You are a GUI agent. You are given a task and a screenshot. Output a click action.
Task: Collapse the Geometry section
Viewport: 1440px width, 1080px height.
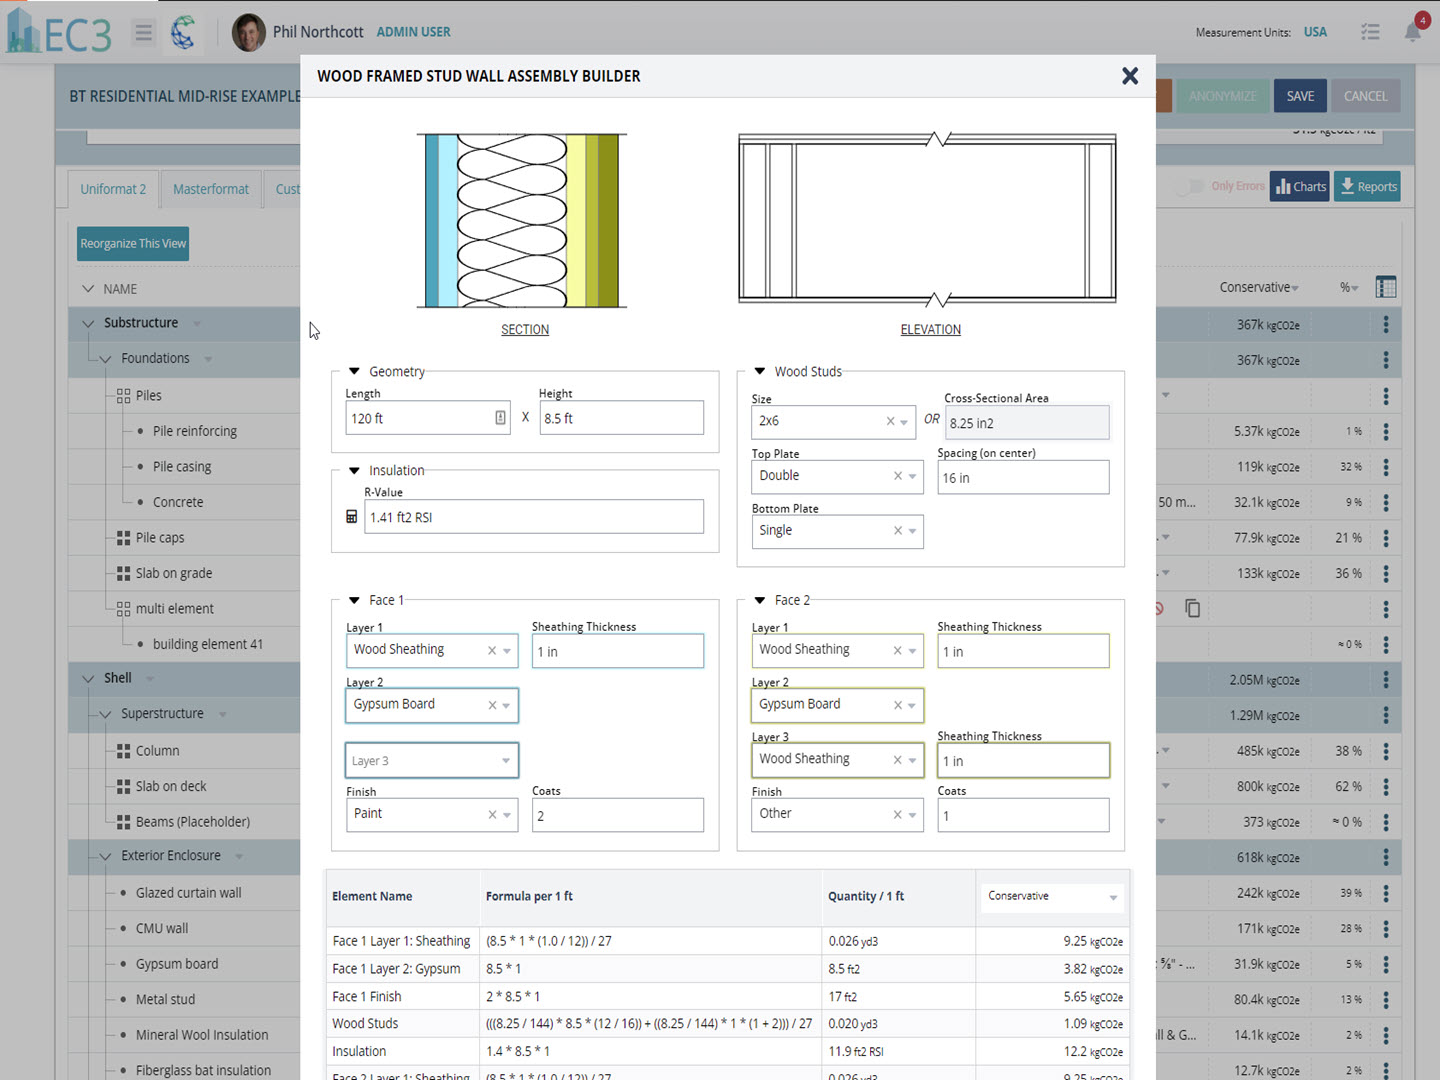point(354,371)
